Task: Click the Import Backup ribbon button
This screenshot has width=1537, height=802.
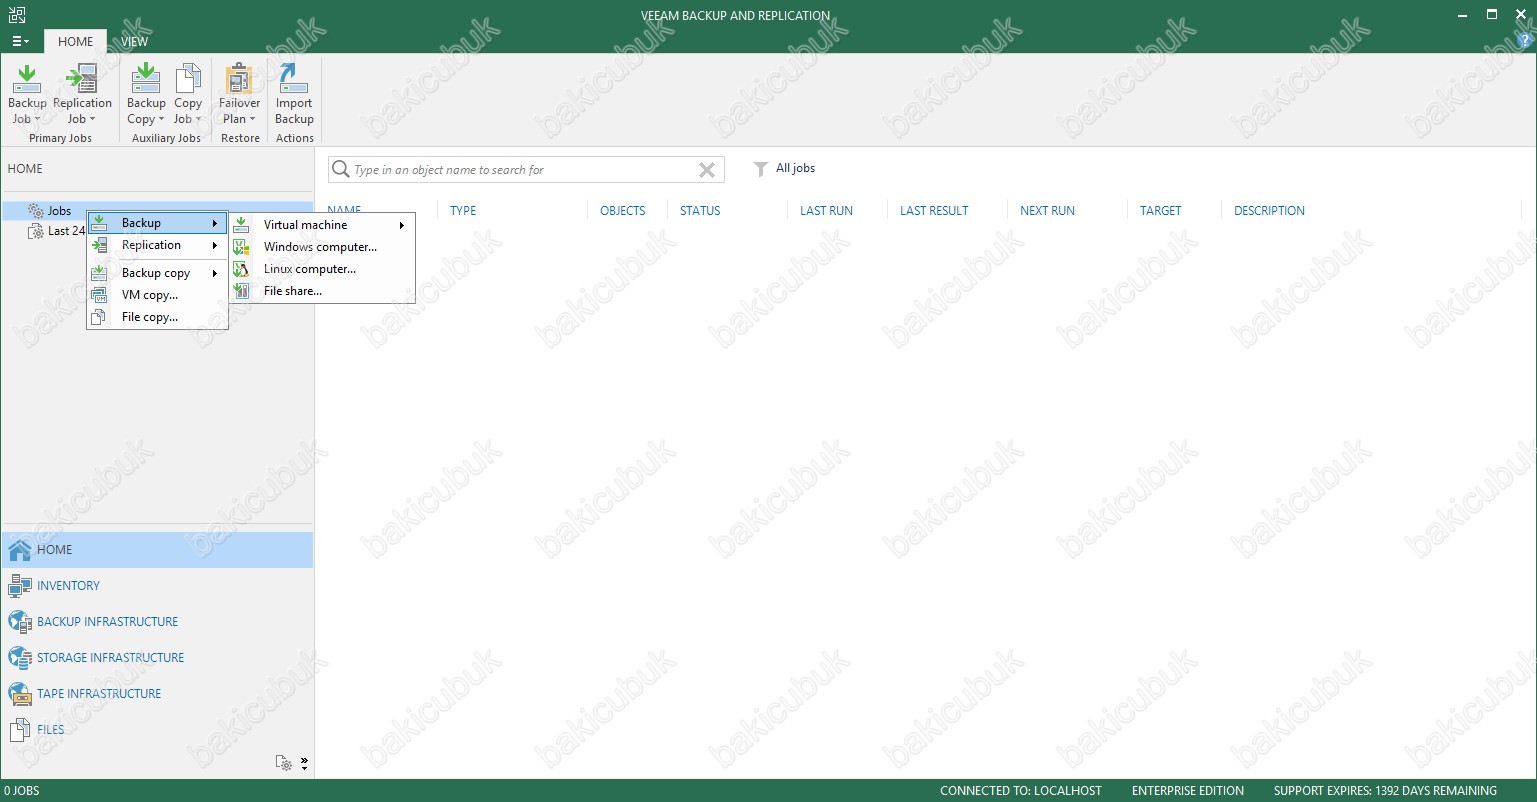Action: (x=294, y=94)
